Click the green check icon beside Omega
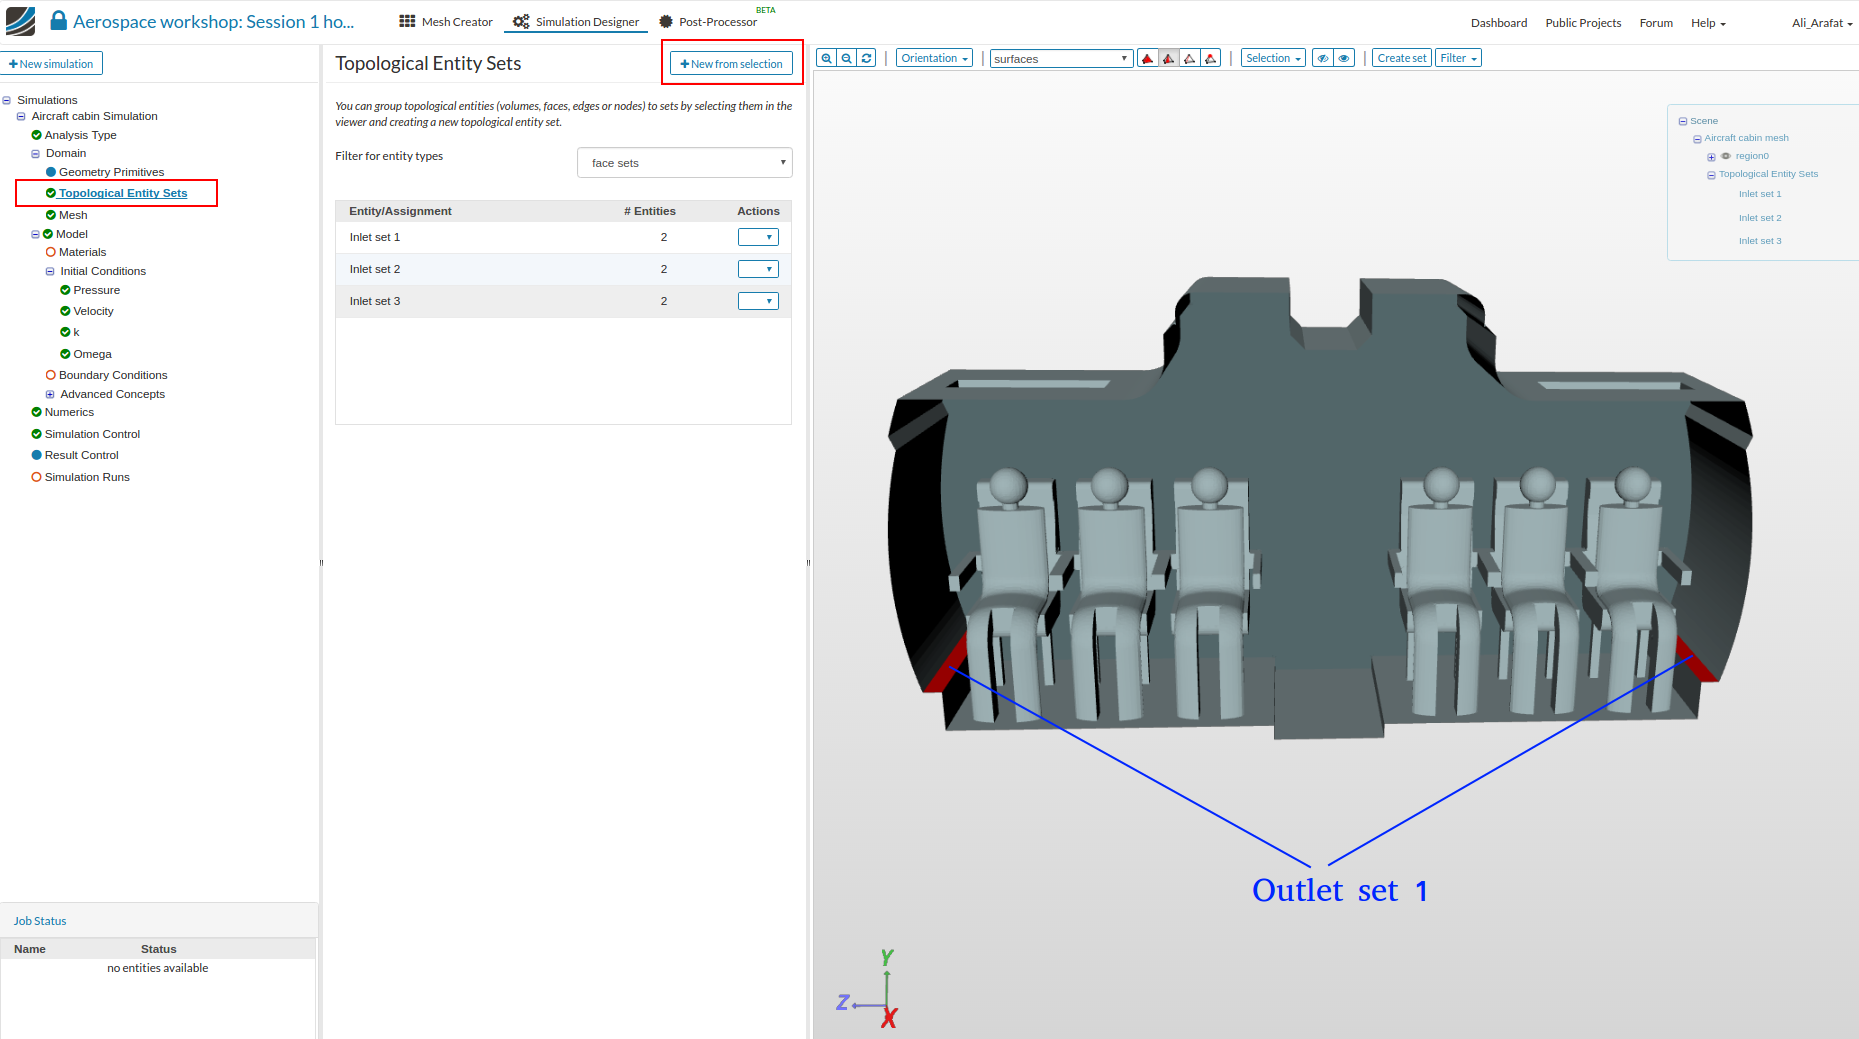The height and width of the screenshot is (1039, 1859). (65, 354)
